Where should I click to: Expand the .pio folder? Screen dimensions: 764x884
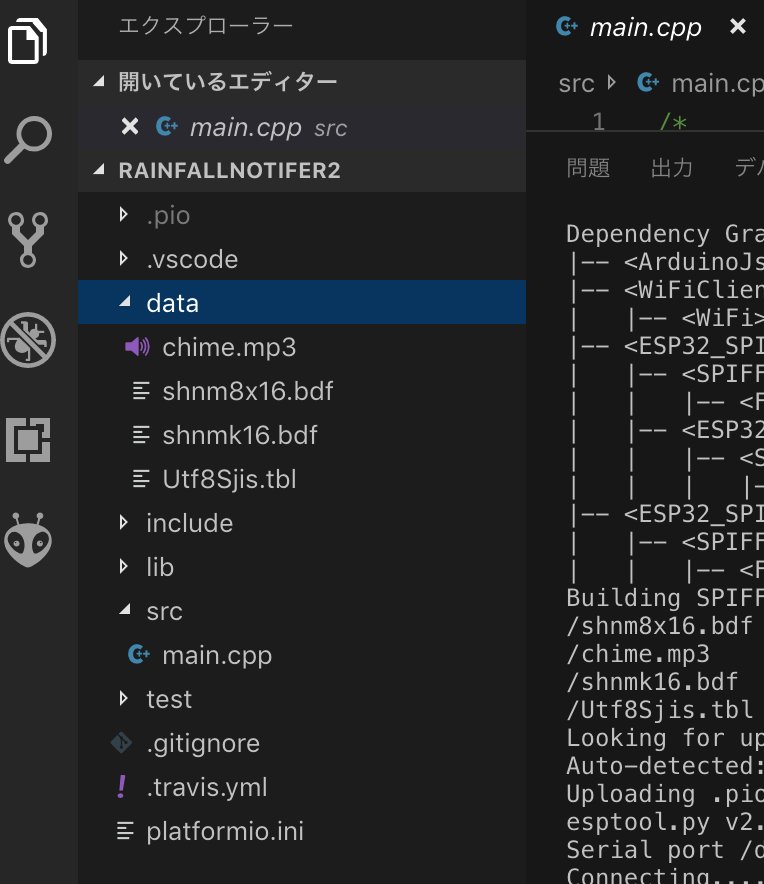(x=124, y=214)
